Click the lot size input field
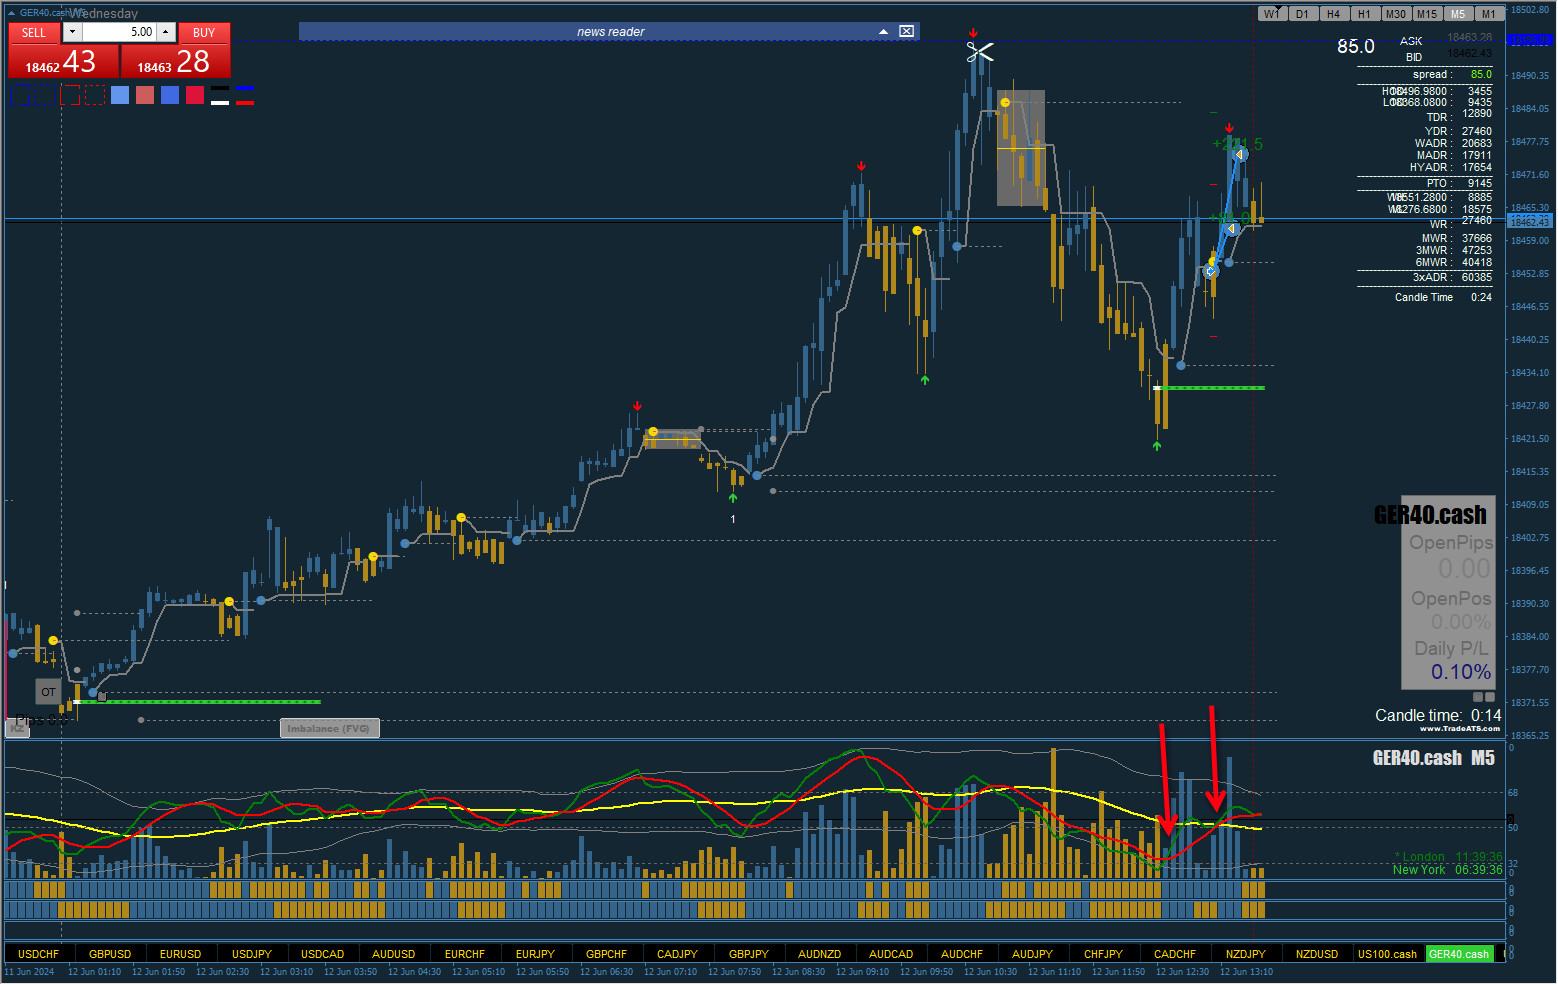1558x985 pixels. click(119, 32)
